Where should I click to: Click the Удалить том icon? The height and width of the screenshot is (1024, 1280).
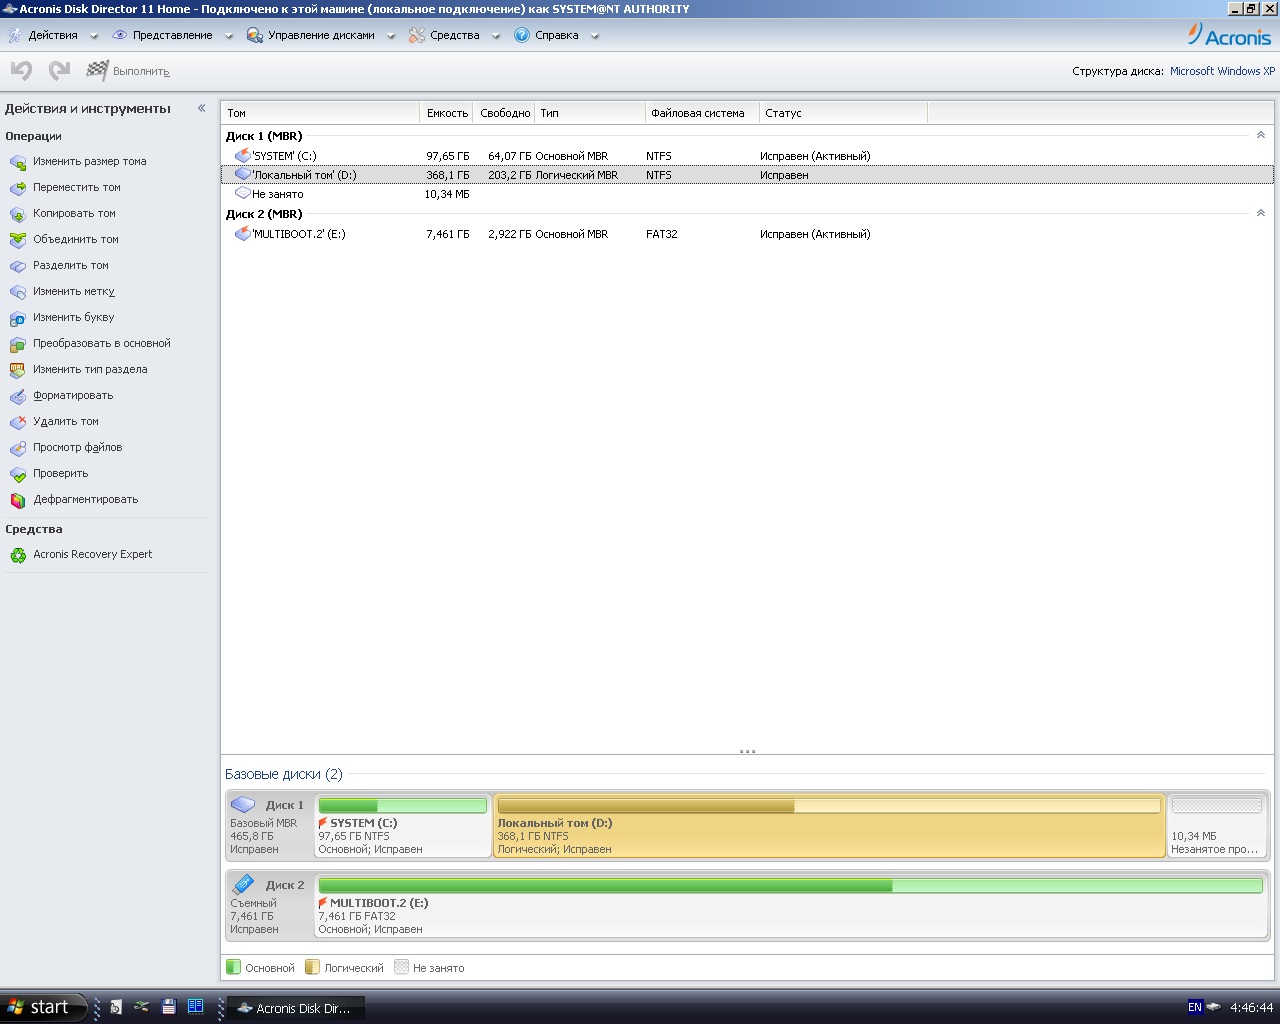[x=18, y=422]
